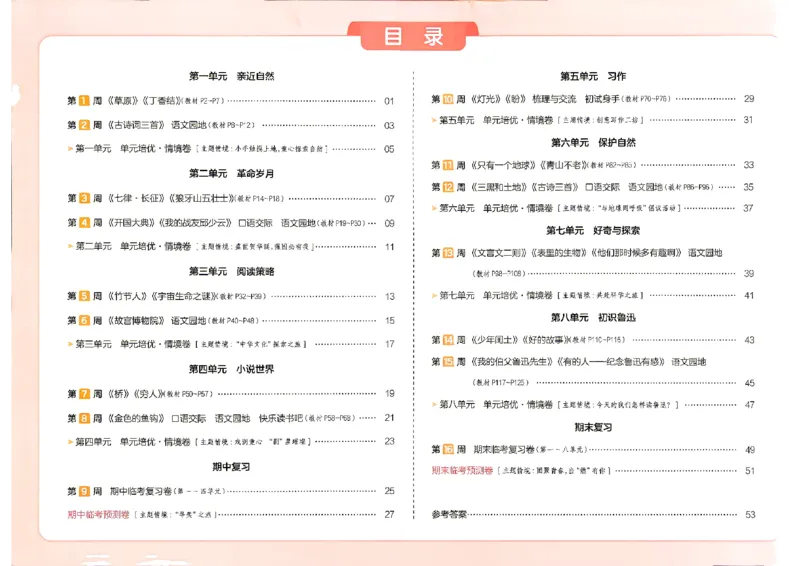Image resolution: width=800 pixels, height=566 pixels.
Task: Click the orange week number 12 badge
Action: [x=448, y=187]
